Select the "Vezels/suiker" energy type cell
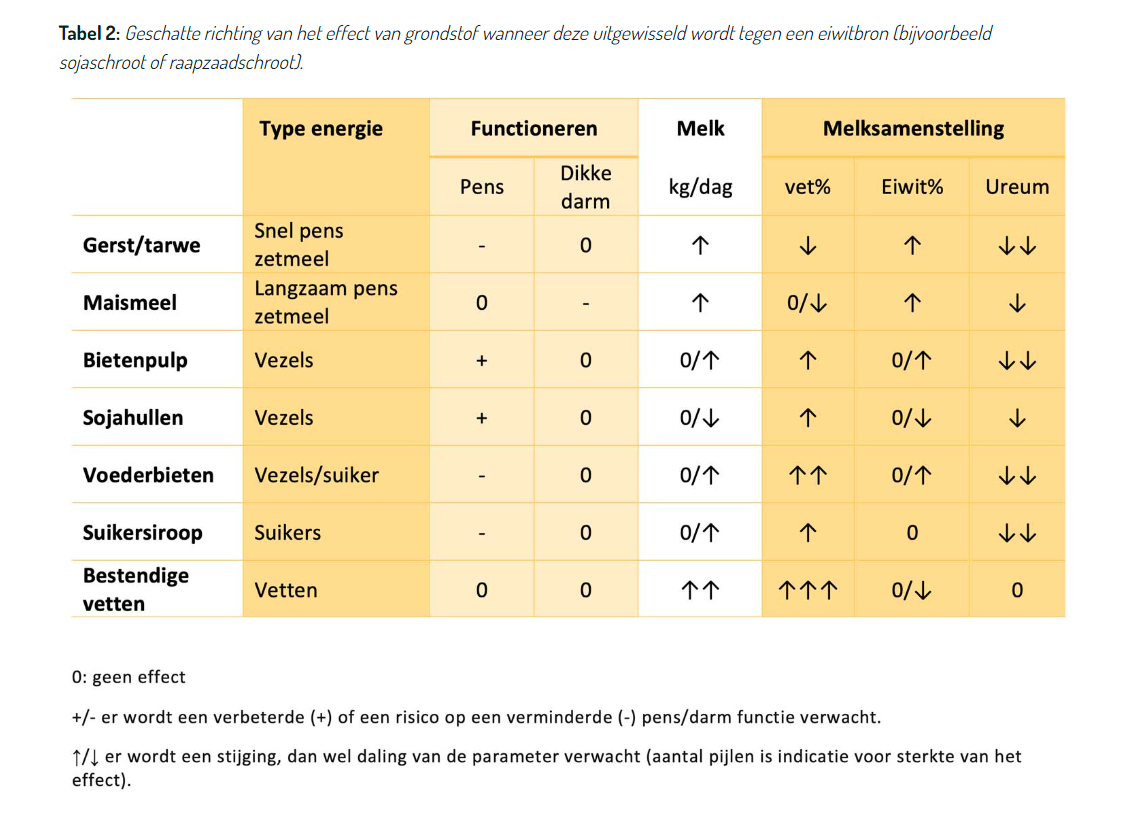Viewport: 1145px width, 820px height. pyautogui.click(x=317, y=476)
